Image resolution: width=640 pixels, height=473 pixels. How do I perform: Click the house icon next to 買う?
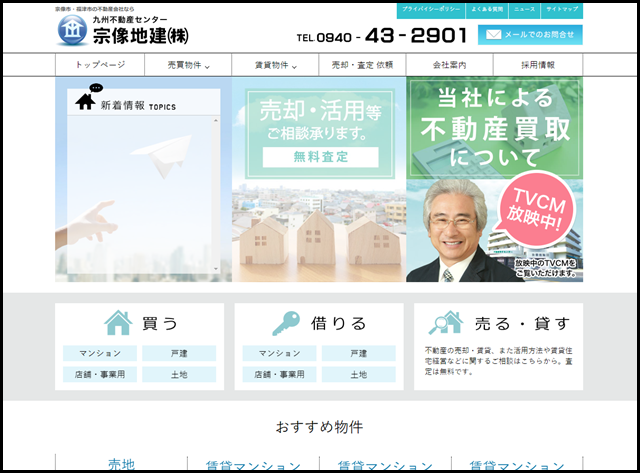(x=118, y=323)
